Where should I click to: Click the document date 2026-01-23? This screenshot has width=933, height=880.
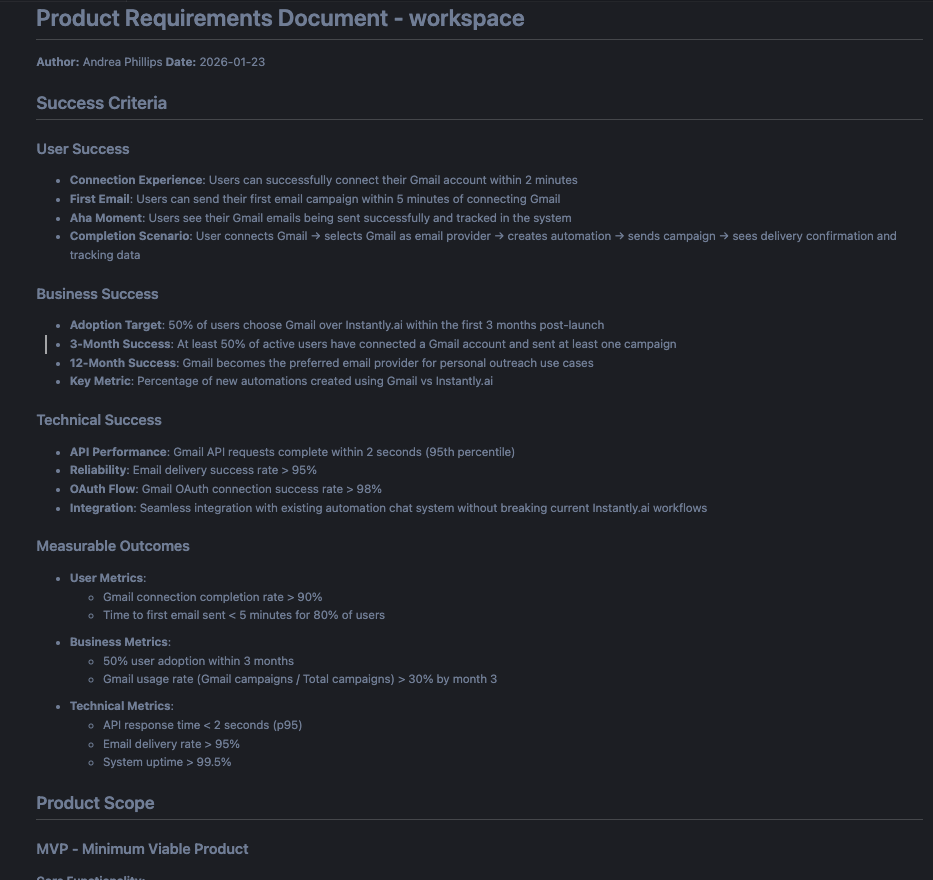click(232, 62)
